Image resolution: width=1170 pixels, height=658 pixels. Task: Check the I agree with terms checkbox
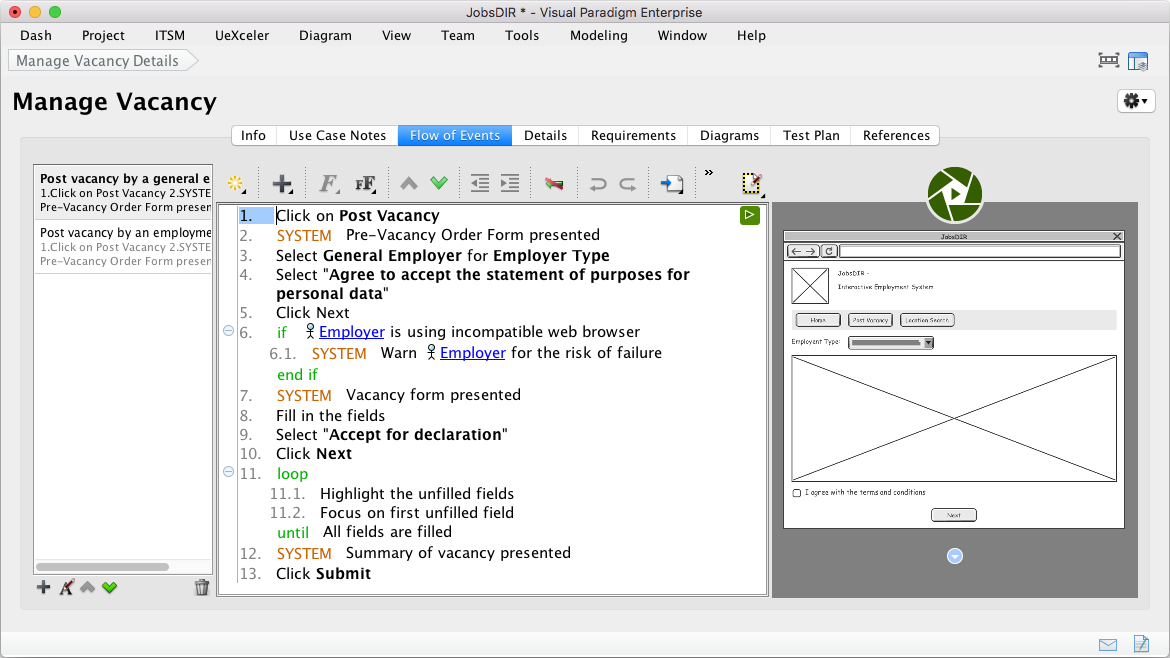(797, 491)
